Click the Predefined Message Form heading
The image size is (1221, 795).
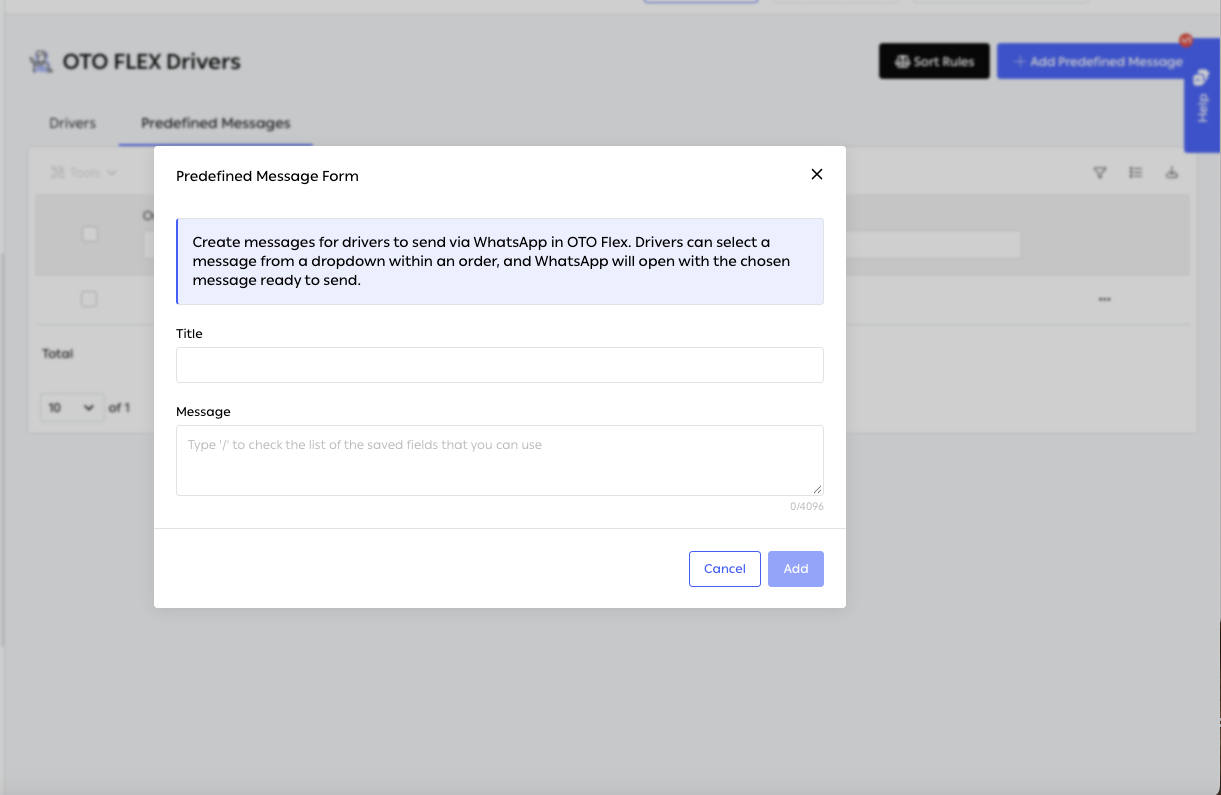tap(267, 176)
